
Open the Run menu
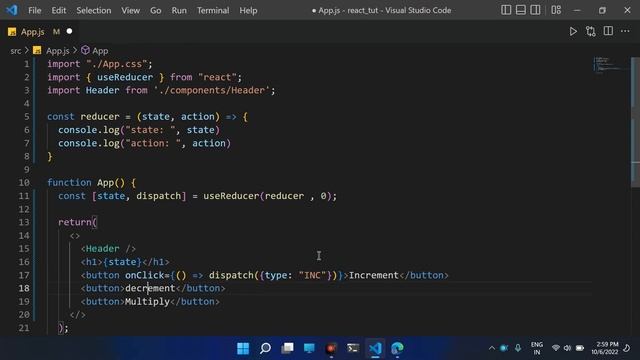179,10
